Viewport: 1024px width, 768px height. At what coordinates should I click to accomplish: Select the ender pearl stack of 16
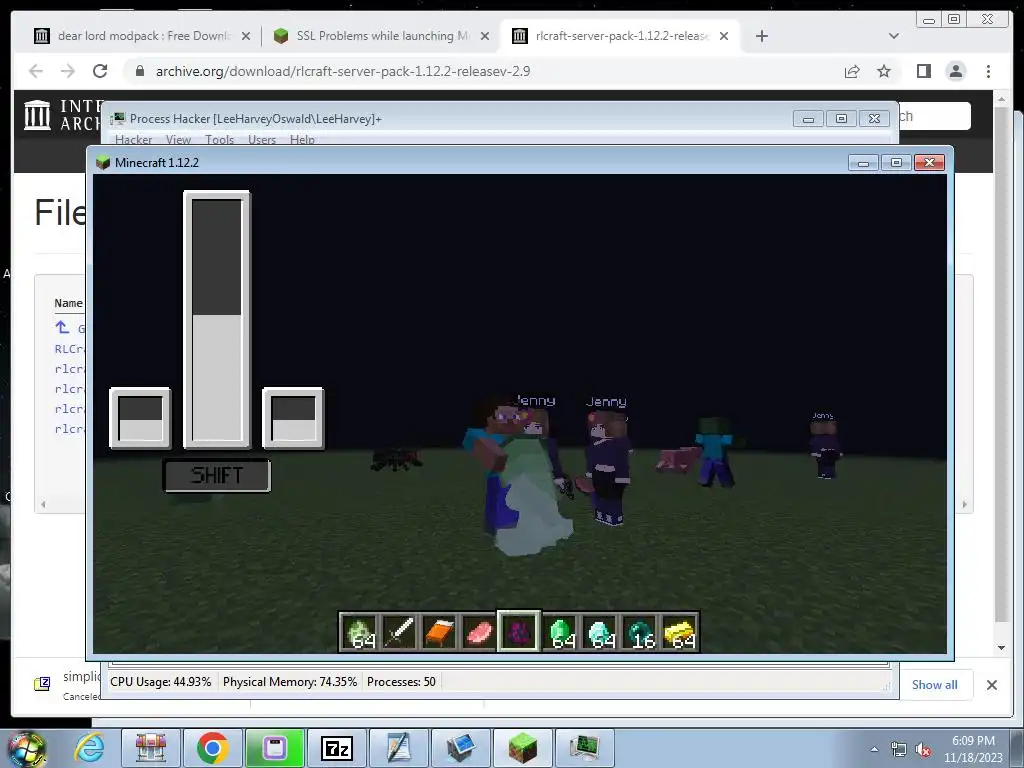click(x=640, y=632)
